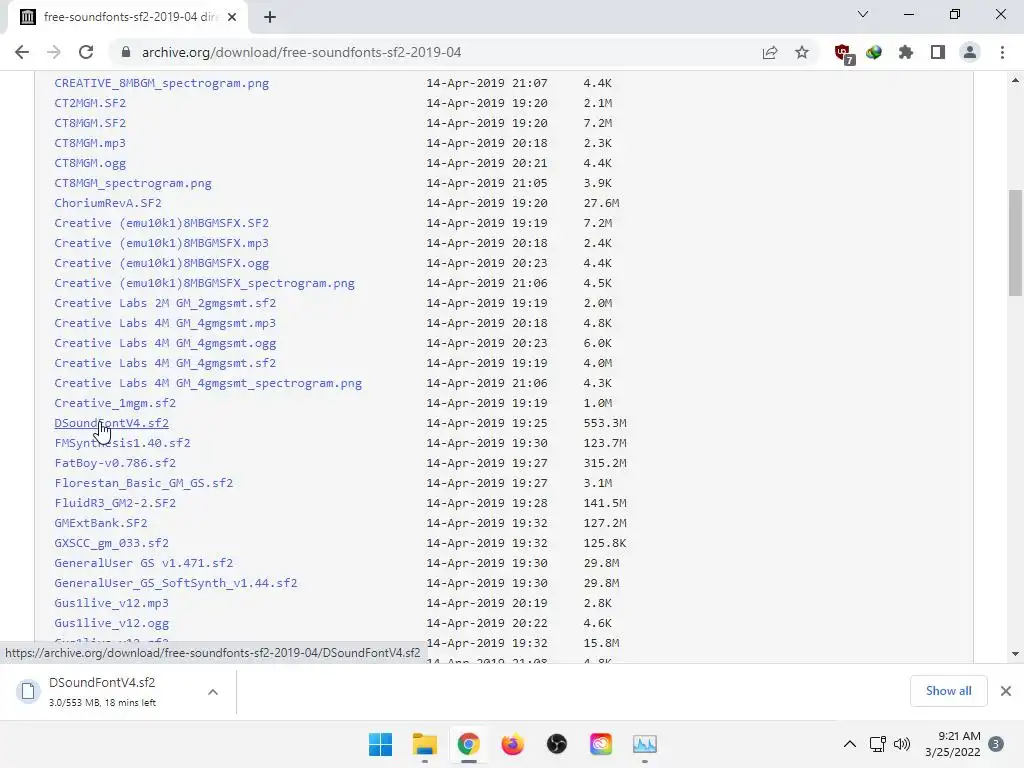Open GMExtBank.SF2 link
1024x768 pixels.
[101, 523]
